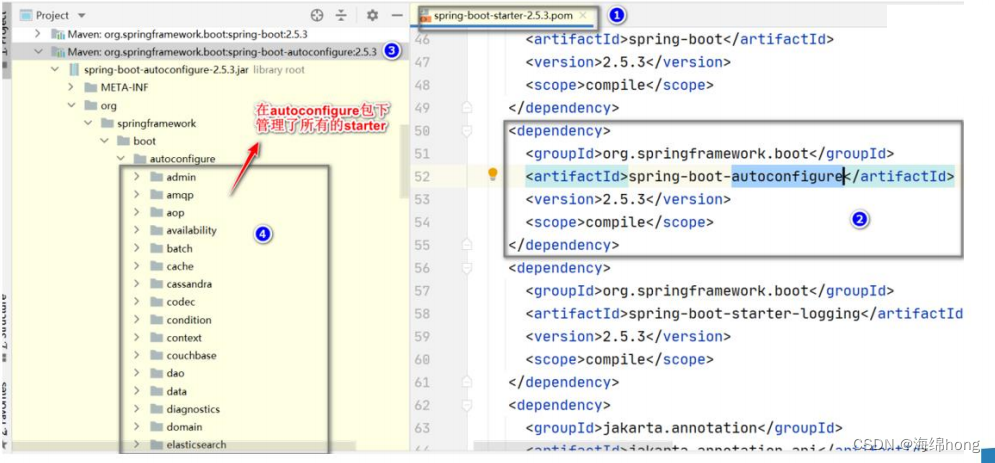Collapse Maven spring-boot-autoconfigure:2.5.3 node
This screenshot has height=463, width=995.
pos(37,51)
